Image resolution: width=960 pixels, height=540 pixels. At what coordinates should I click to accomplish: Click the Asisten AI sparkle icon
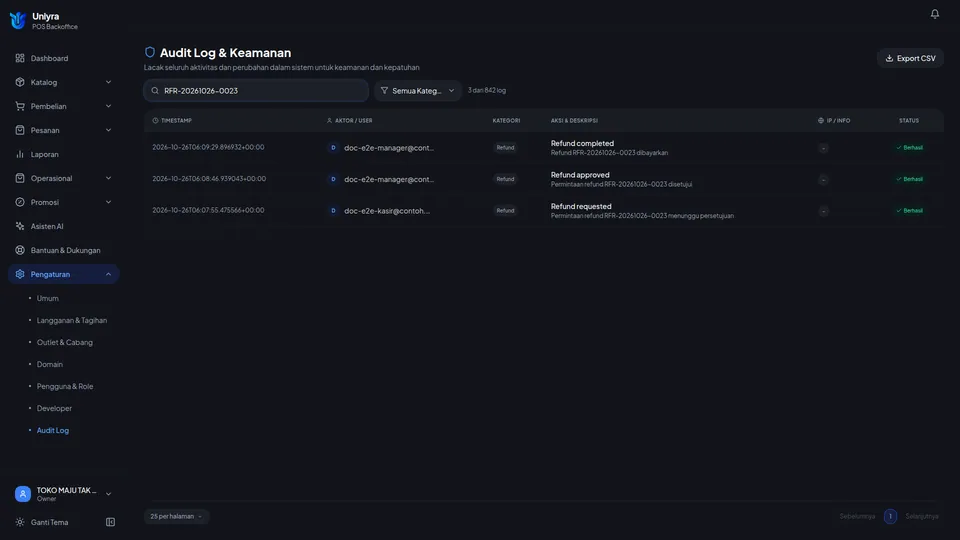tap(20, 226)
